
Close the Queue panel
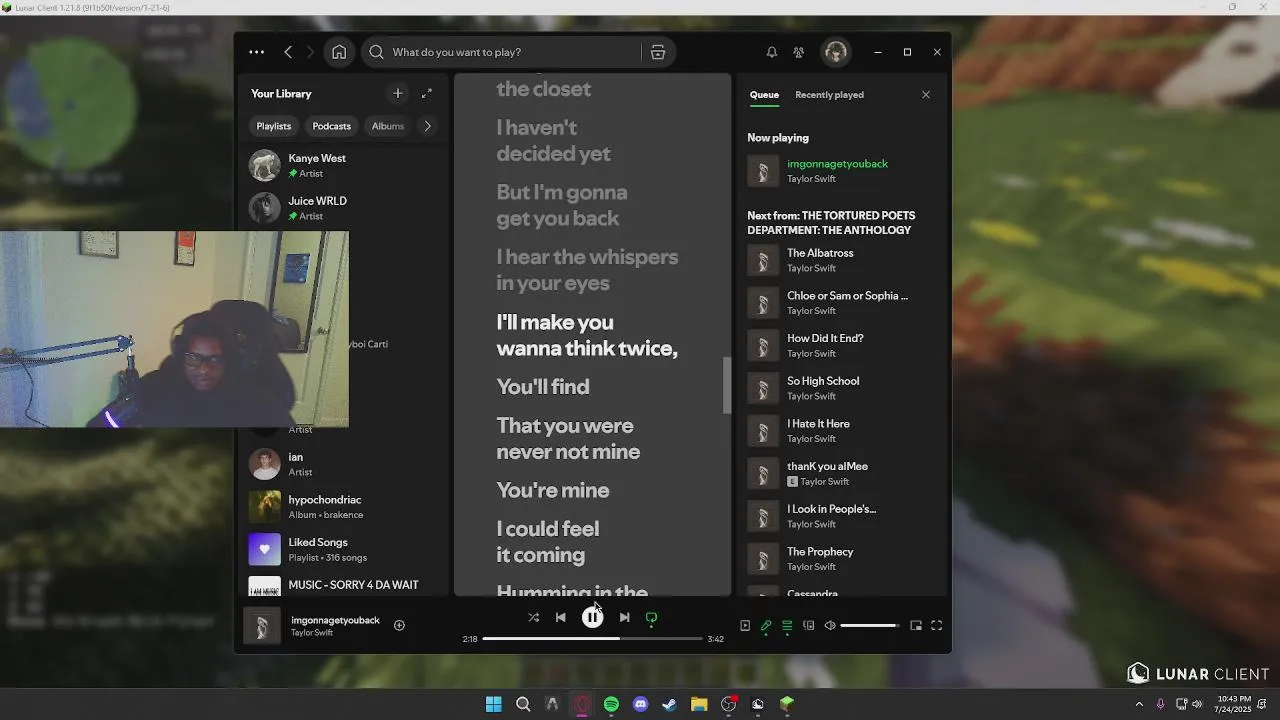[x=926, y=95]
